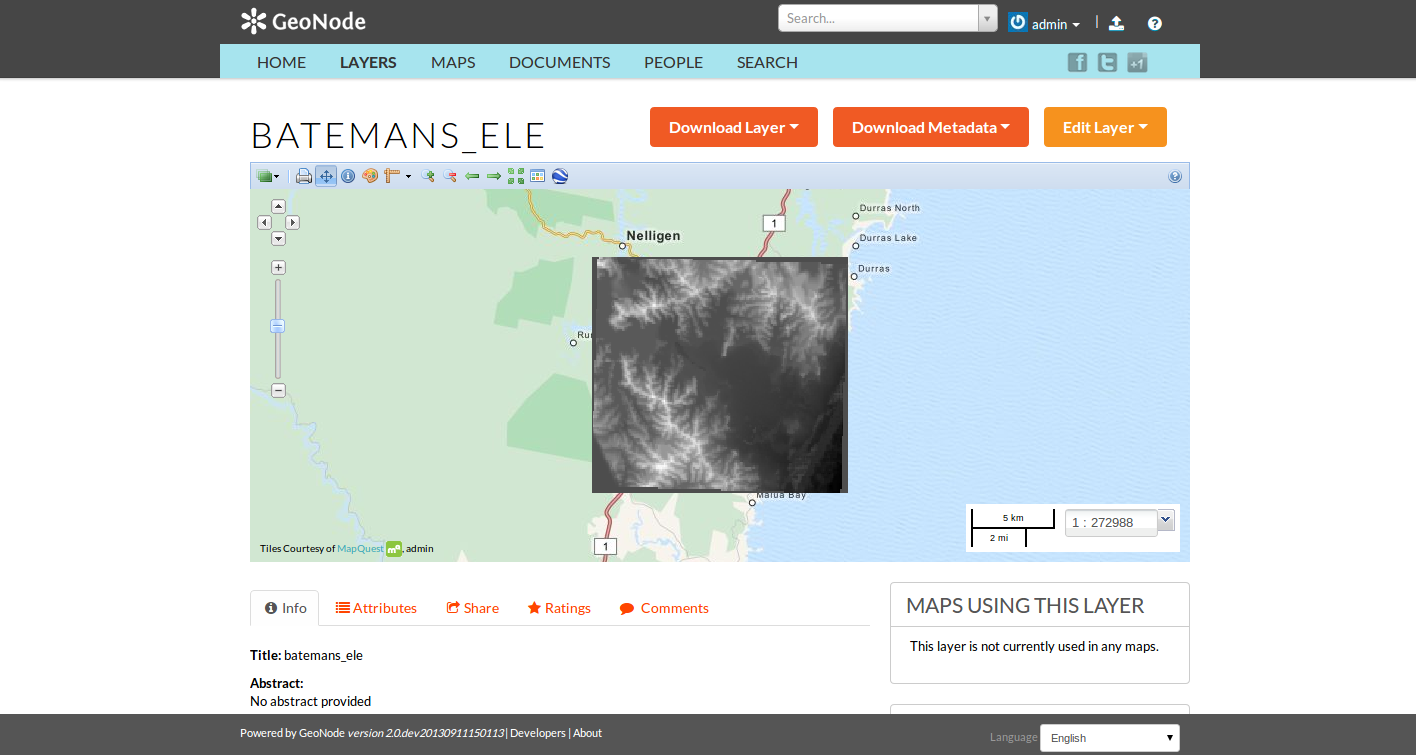Screen dimensions: 1416x755
Task: Pan the map south arrow
Action: [x=278, y=238]
